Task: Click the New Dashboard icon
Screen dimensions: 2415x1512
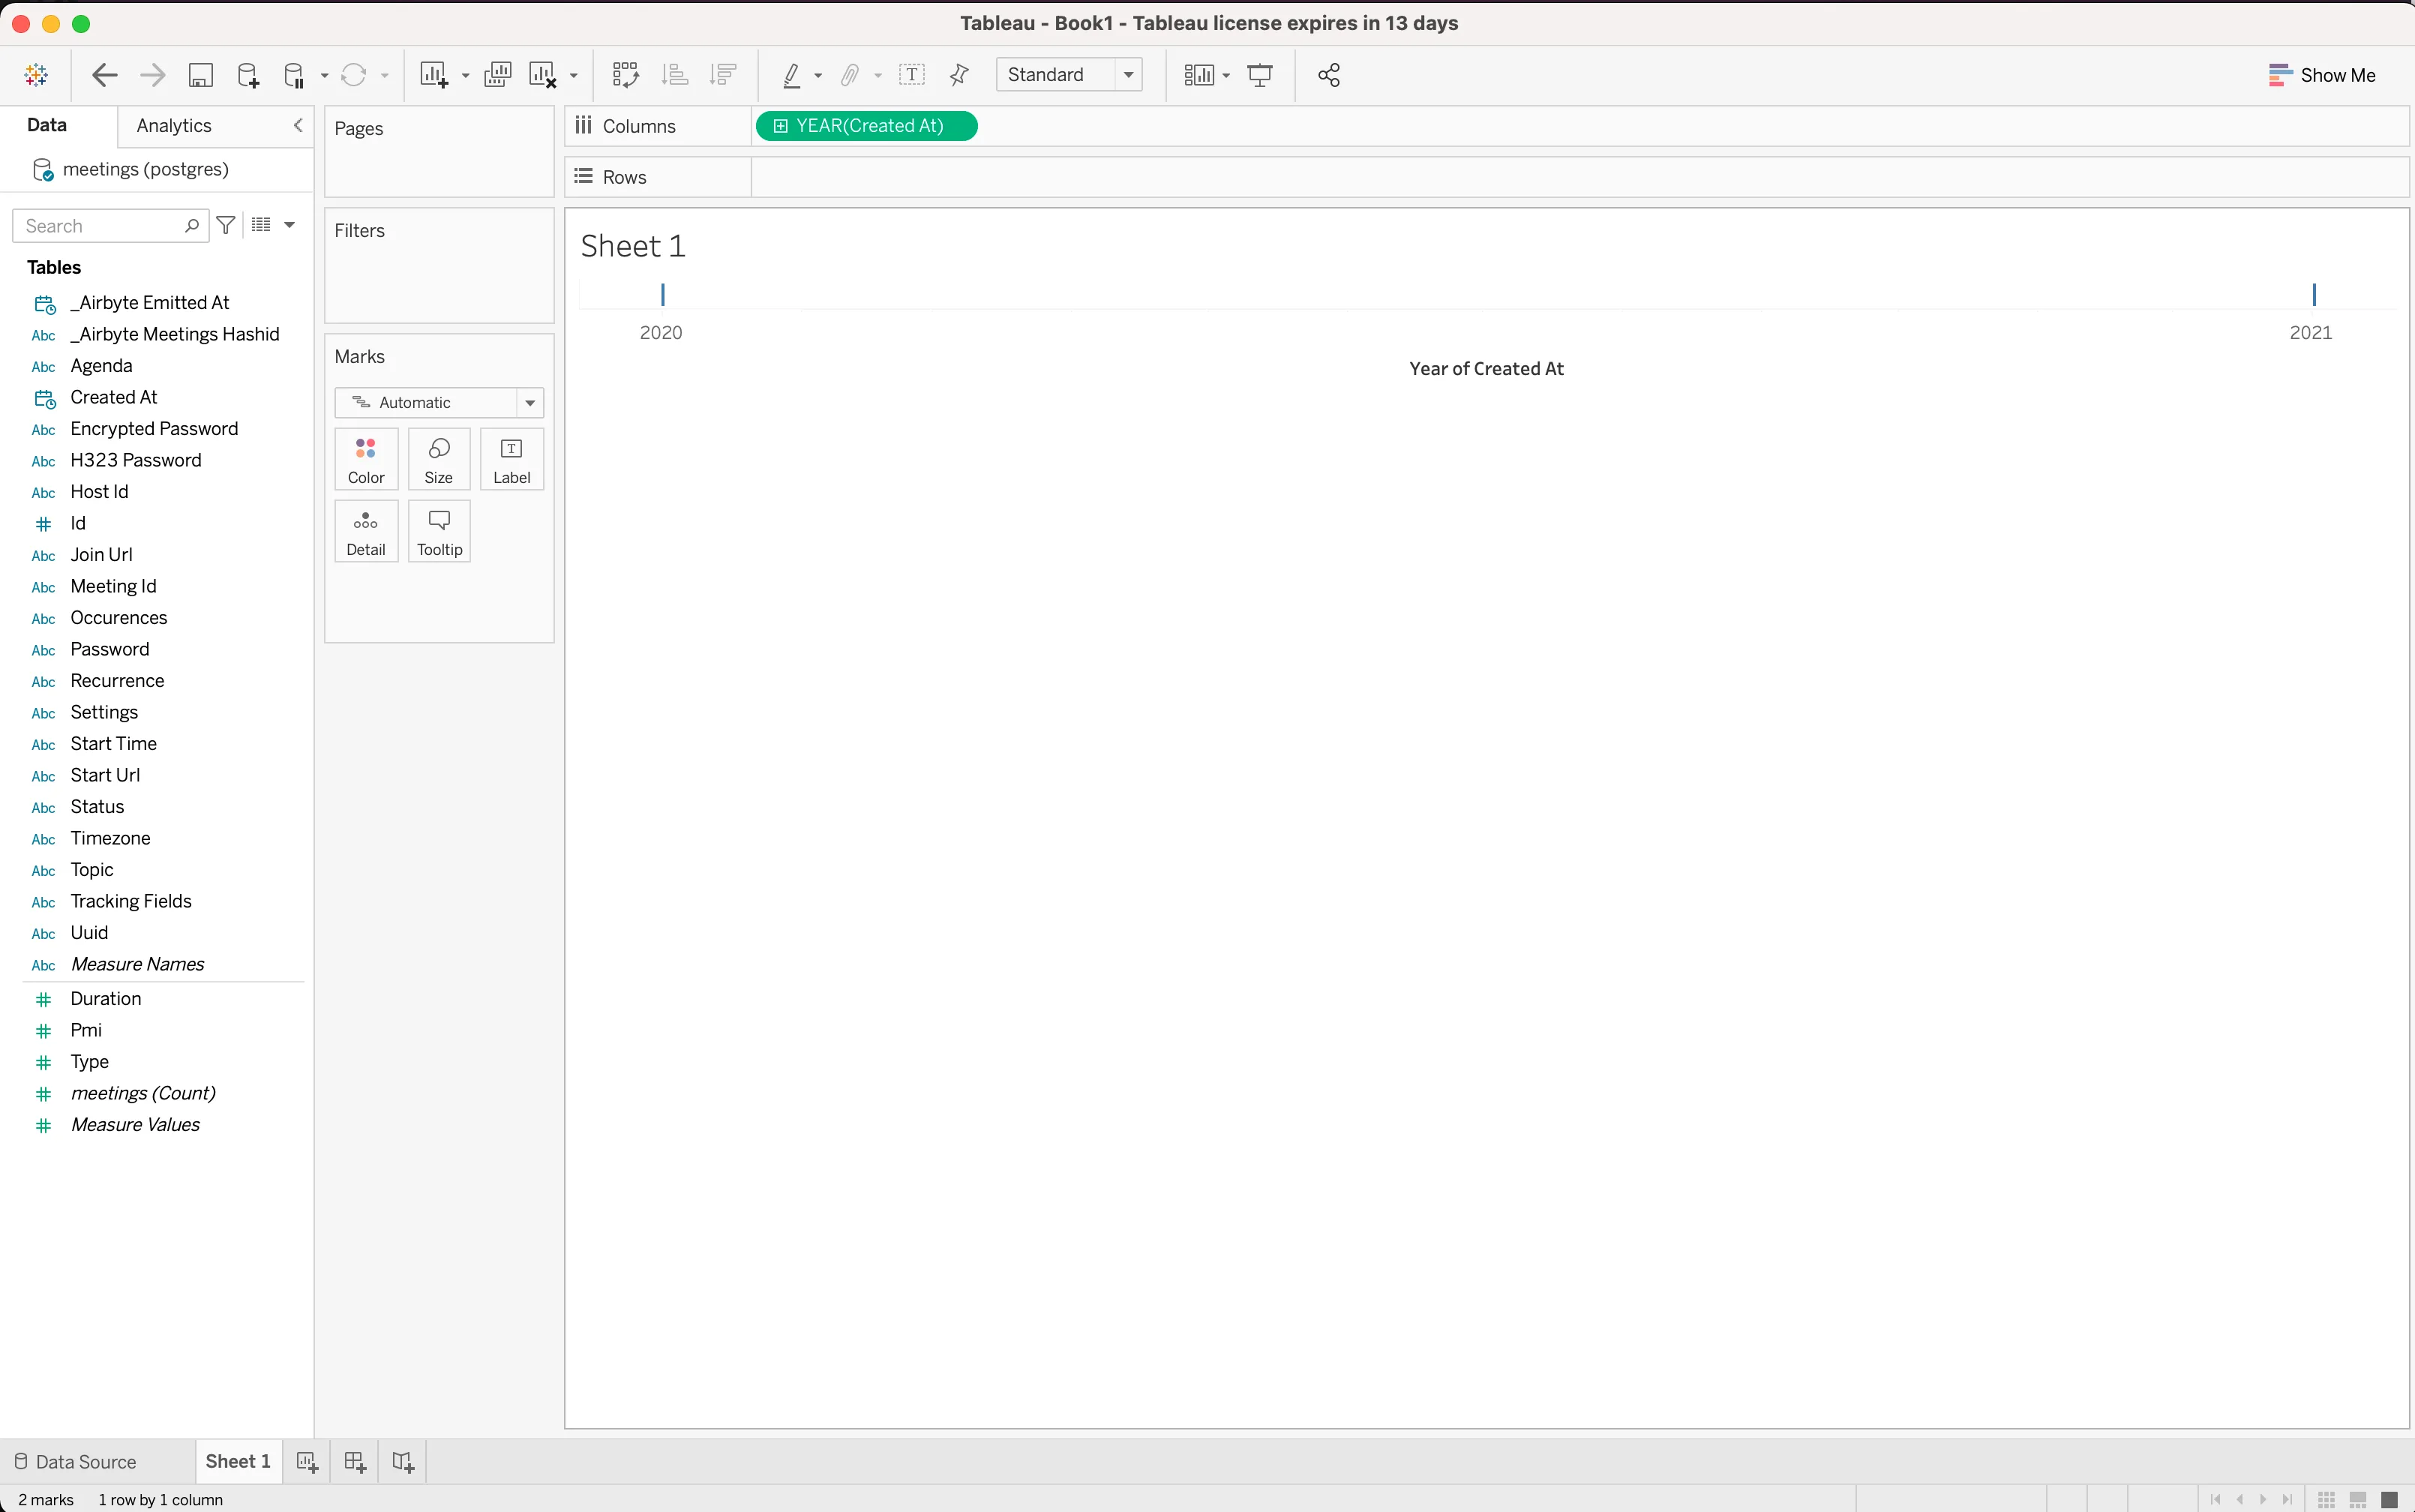Action: point(354,1461)
